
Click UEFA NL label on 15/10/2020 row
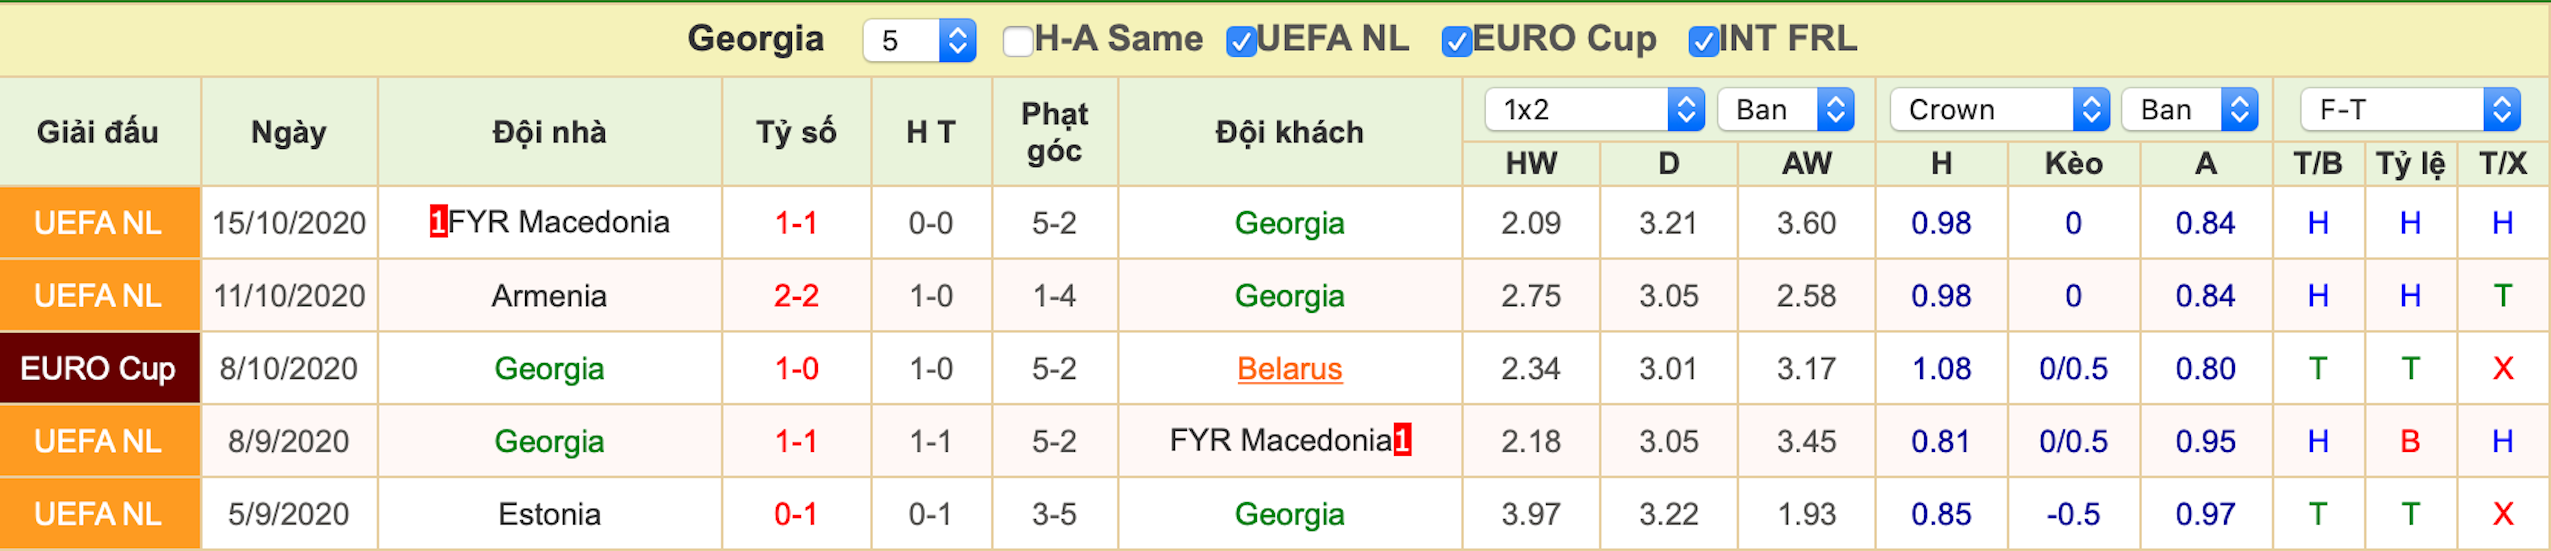pyautogui.click(x=98, y=223)
